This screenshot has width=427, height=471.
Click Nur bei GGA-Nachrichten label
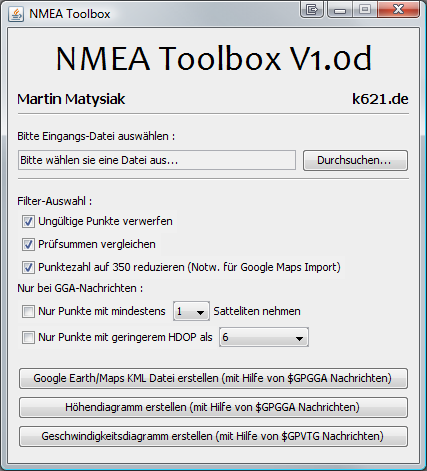coord(80,288)
